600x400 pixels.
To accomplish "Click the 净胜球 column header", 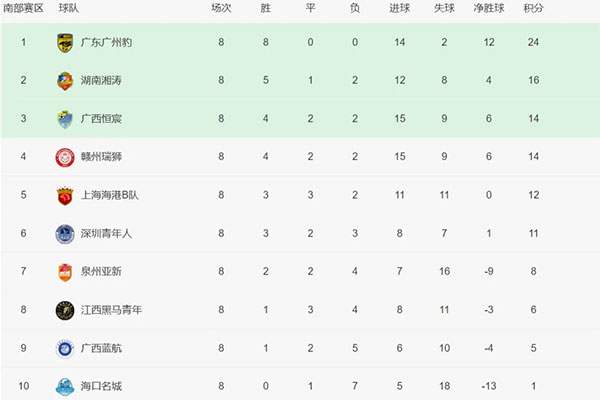I will [489, 9].
